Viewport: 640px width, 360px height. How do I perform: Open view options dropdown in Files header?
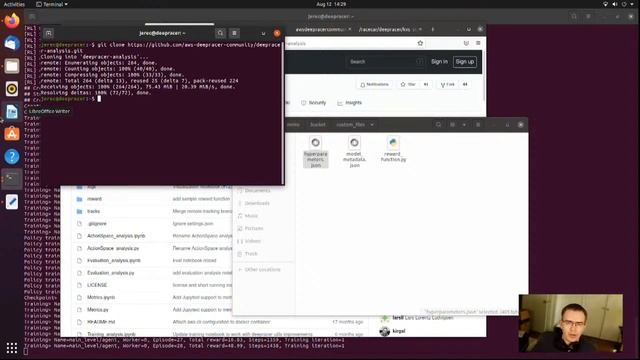tap(464, 124)
